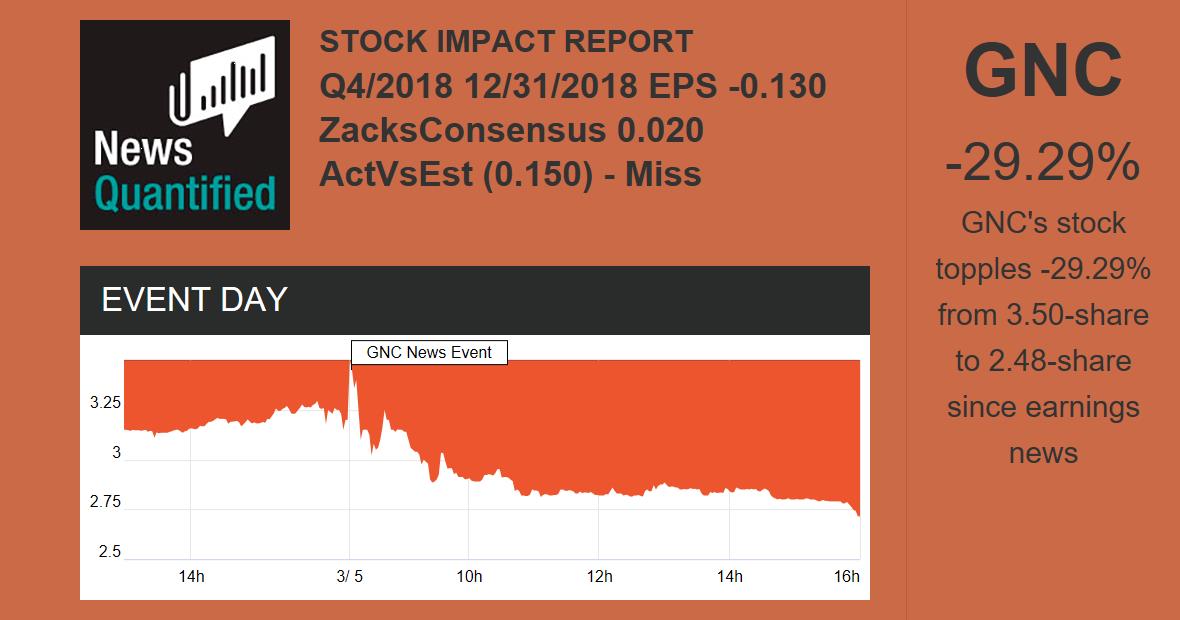The height and width of the screenshot is (620, 1180).
Task: Click the EVENT DAY header bar
Action: point(474,300)
